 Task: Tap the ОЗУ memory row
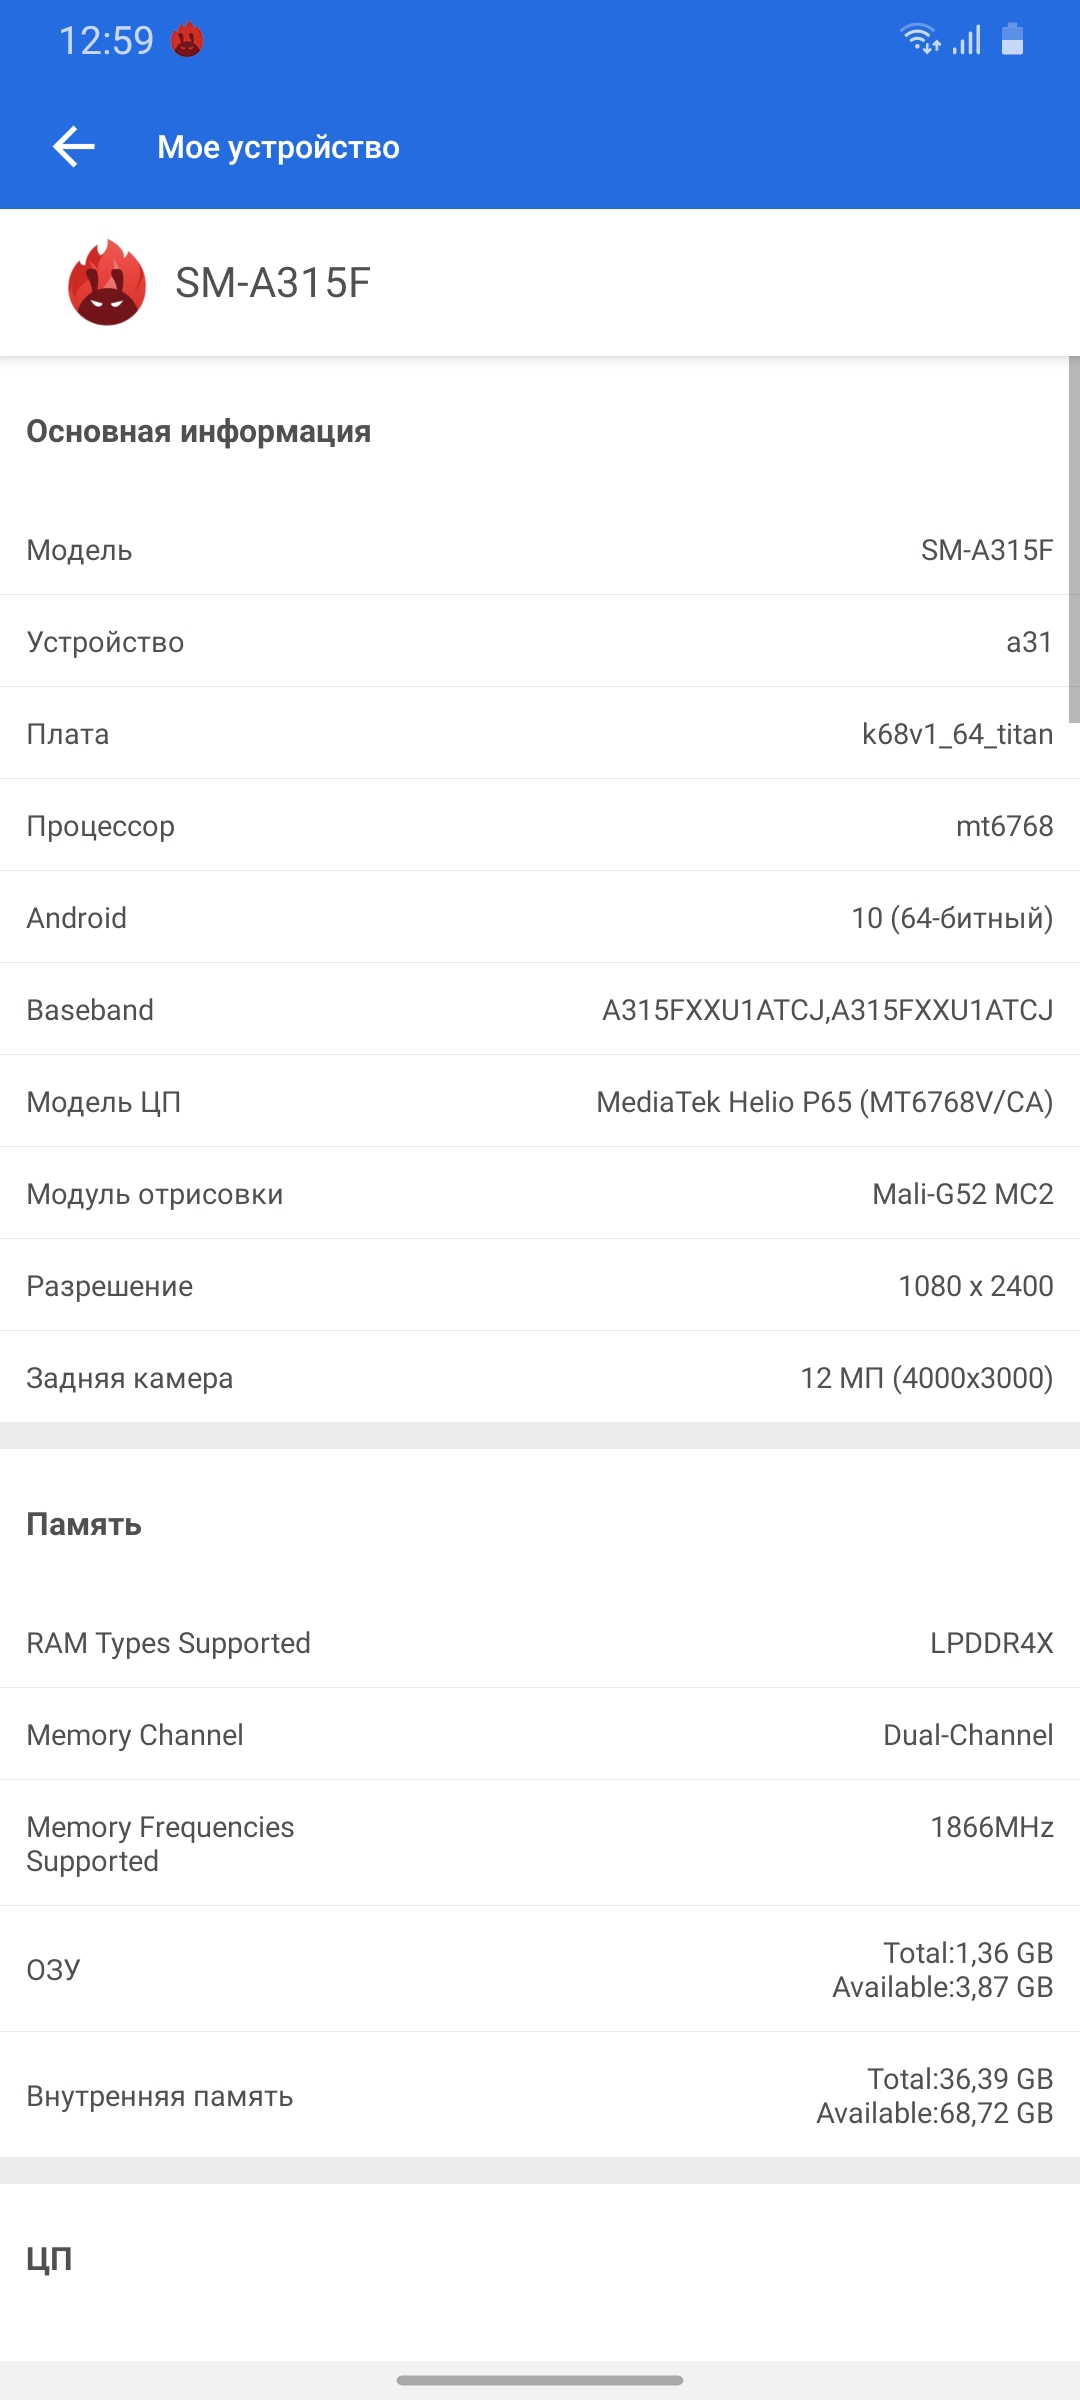click(540, 1969)
